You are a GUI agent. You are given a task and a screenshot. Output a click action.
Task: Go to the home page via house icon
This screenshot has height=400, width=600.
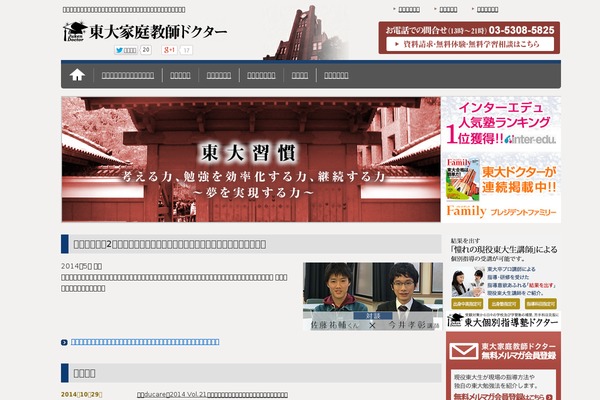click(77, 75)
